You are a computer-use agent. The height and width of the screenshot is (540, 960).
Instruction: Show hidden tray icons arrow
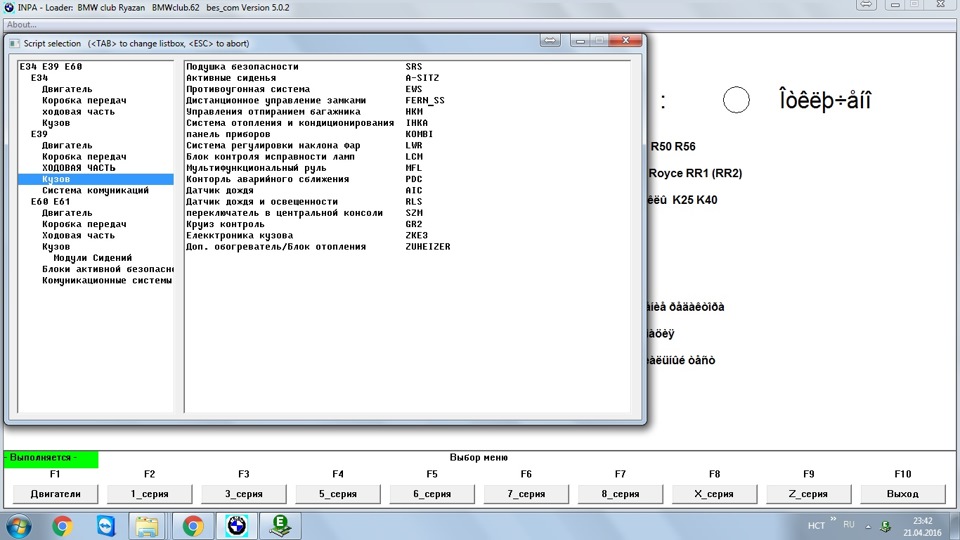pos(867,526)
